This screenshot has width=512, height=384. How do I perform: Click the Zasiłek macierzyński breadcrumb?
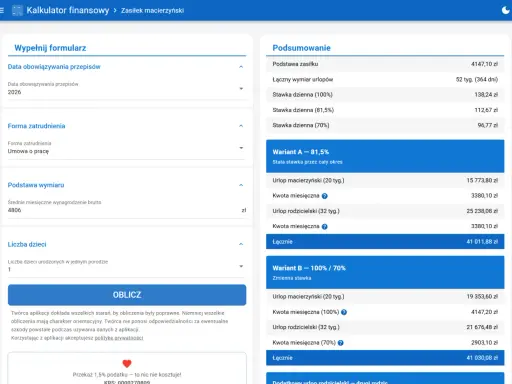[152, 11]
